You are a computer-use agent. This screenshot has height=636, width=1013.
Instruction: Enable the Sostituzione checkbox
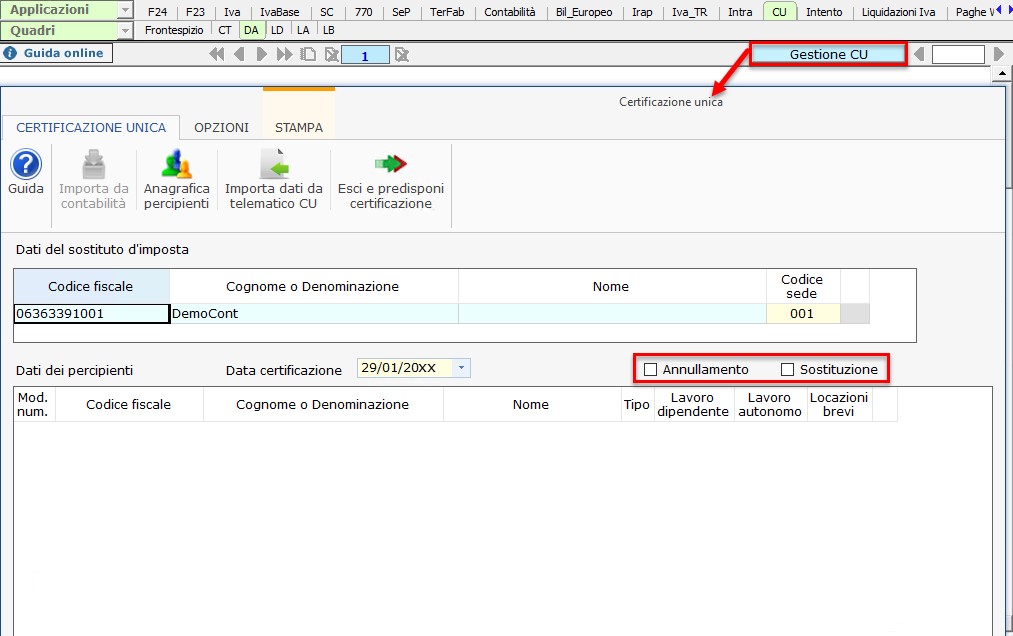tap(787, 370)
